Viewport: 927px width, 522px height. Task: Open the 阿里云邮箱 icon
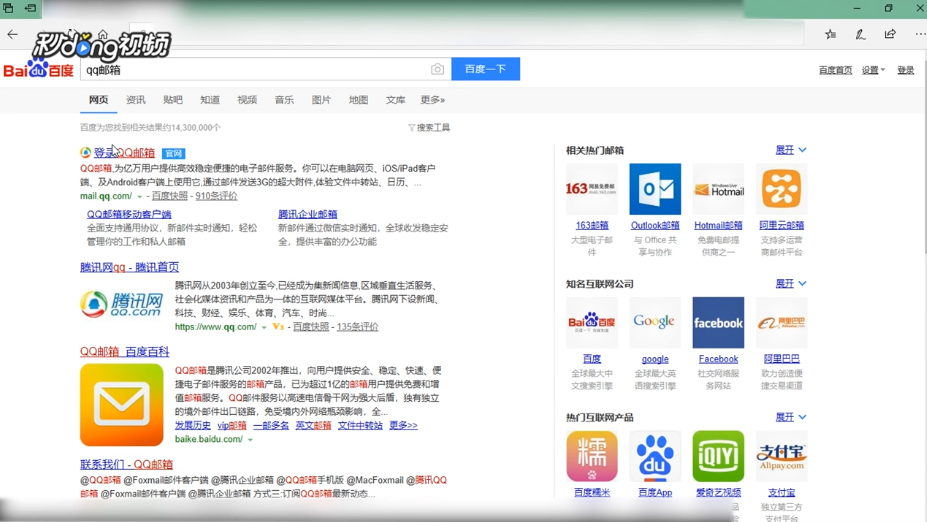click(x=782, y=189)
